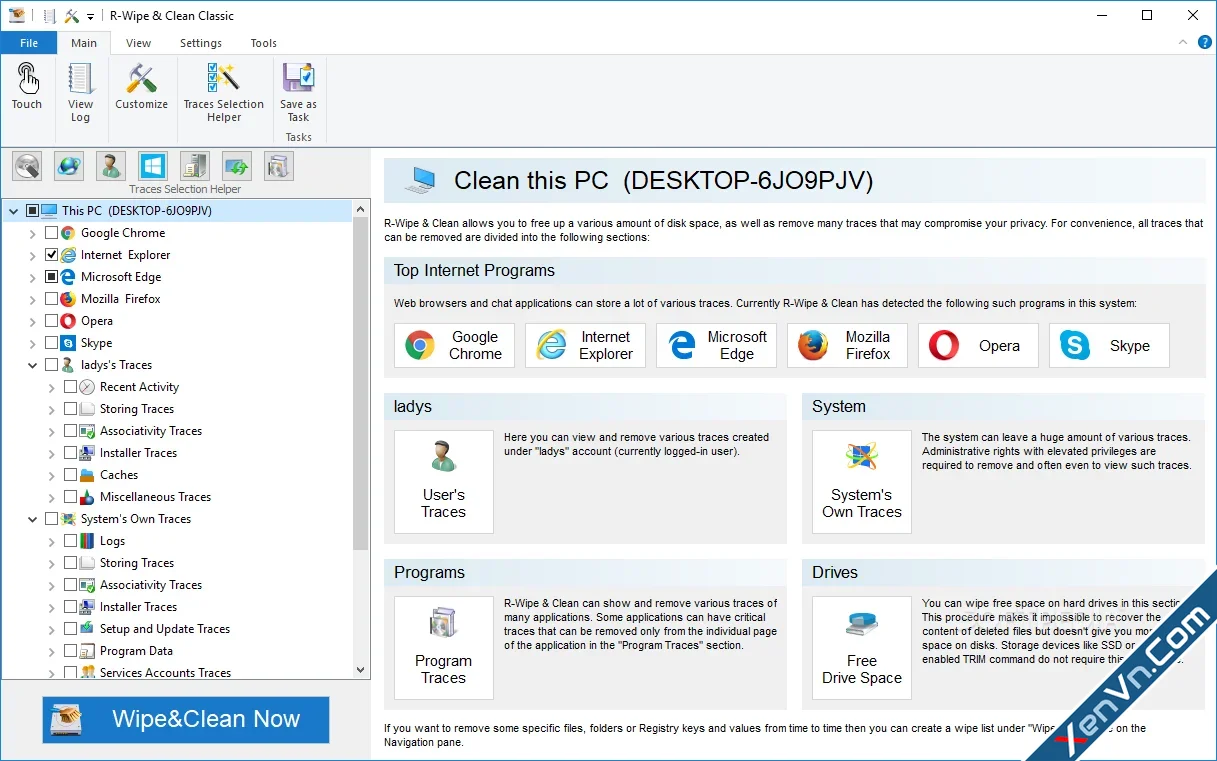Select Services Accounts Traces tree row
The image size is (1217, 761).
[165, 673]
